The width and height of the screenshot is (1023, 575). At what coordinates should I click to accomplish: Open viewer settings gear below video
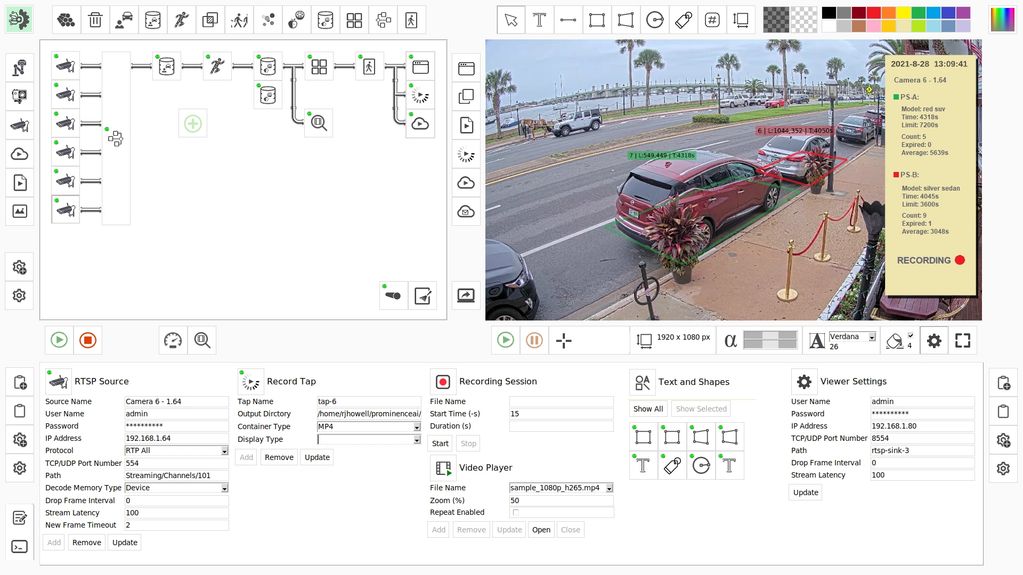(x=934, y=340)
